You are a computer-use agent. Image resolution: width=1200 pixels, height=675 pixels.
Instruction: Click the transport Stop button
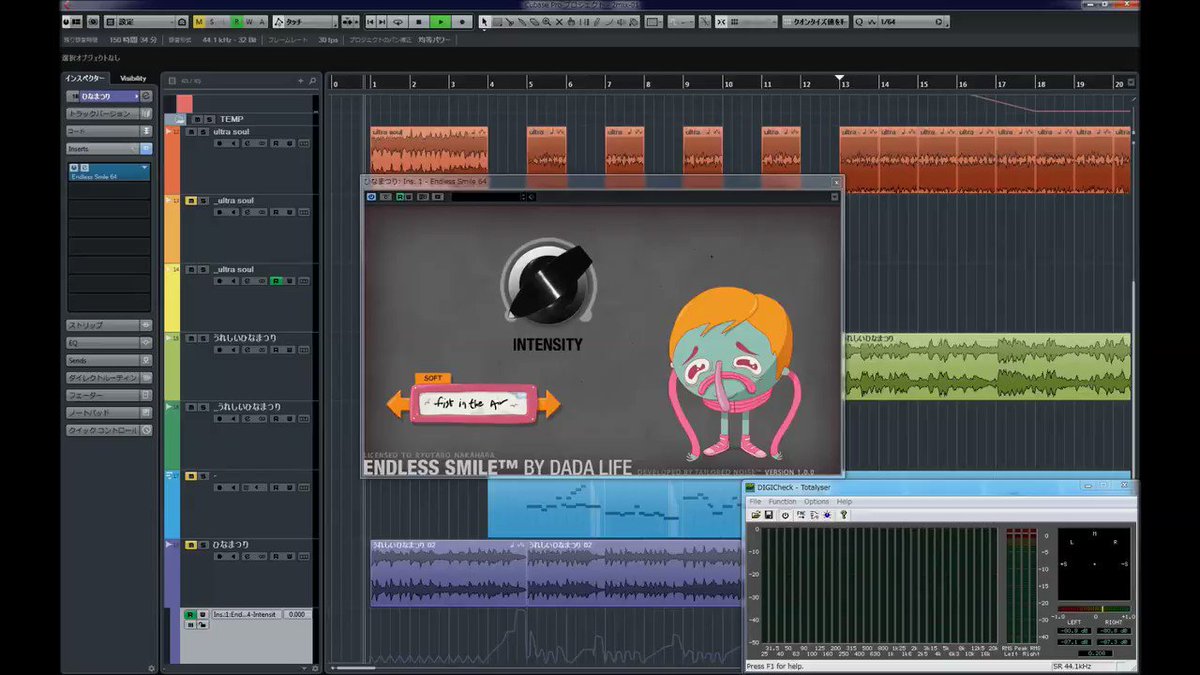pos(418,21)
